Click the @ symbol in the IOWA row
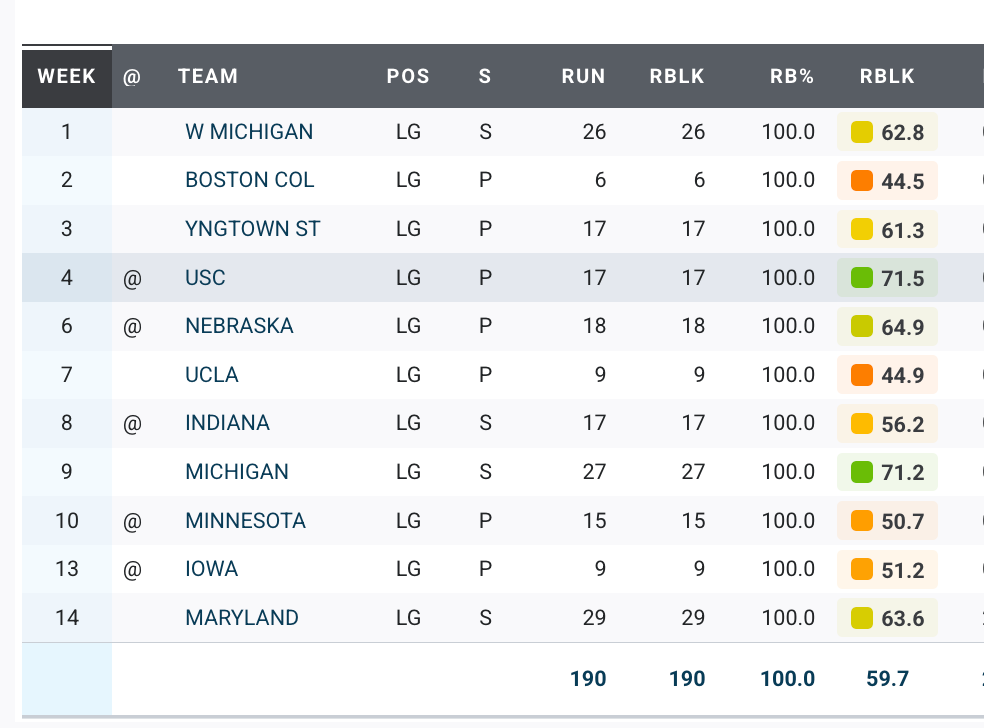The height and width of the screenshot is (728, 984). pyautogui.click(x=132, y=570)
